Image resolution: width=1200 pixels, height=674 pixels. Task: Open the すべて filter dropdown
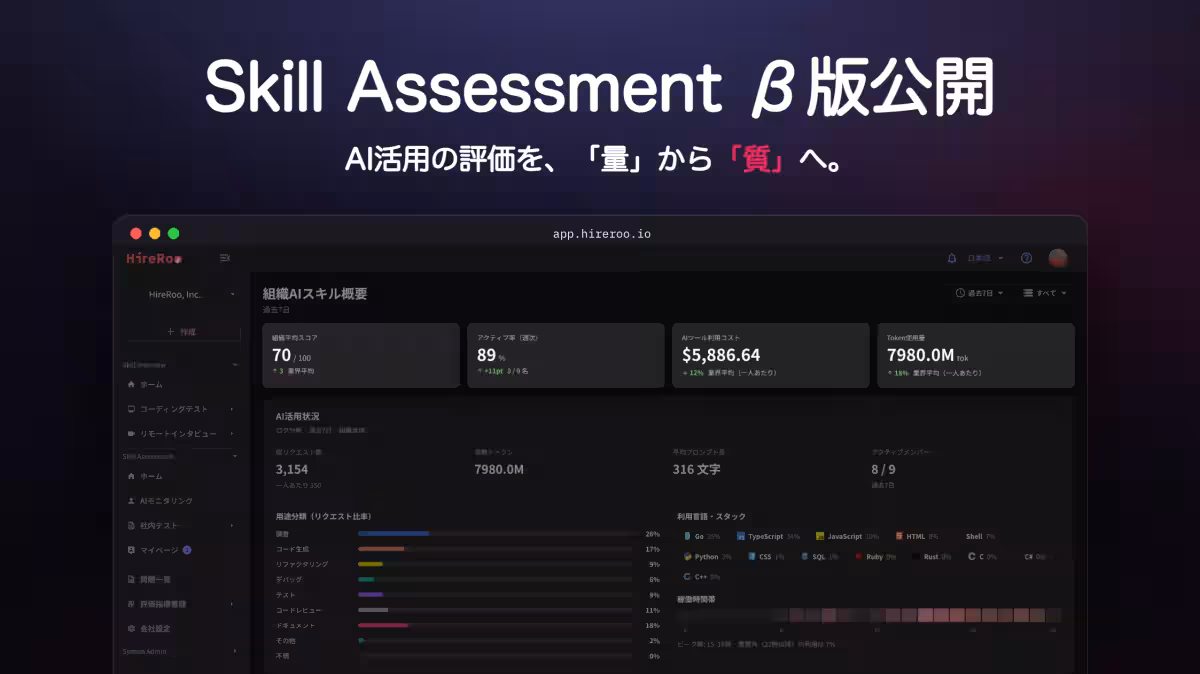[1045, 293]
